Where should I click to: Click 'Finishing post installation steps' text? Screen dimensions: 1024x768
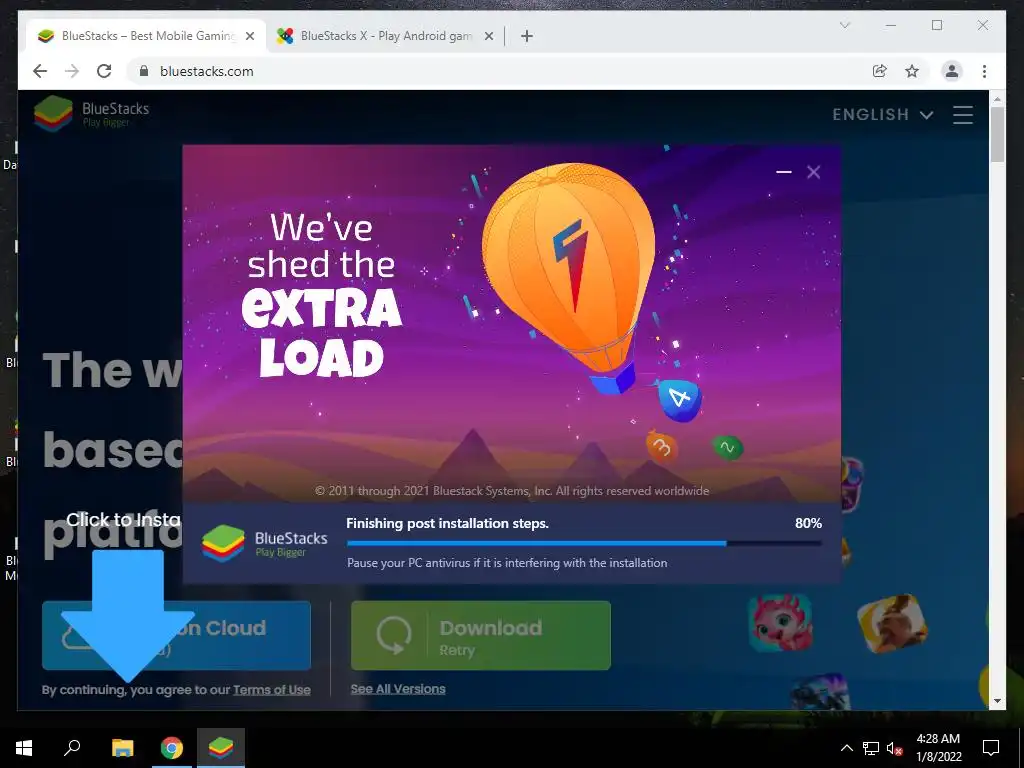(x=447, y=523)
